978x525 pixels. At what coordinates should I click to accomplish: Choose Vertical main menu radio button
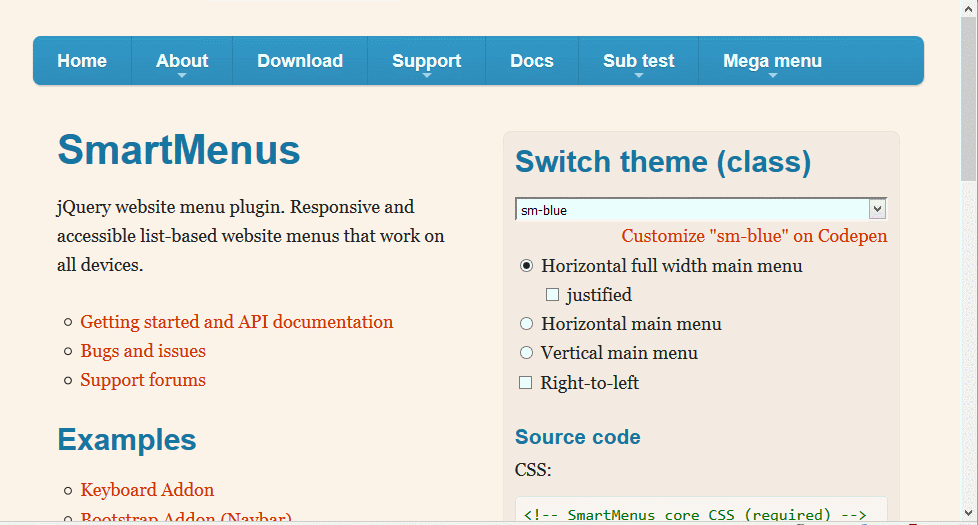click(x=526, y=353)
